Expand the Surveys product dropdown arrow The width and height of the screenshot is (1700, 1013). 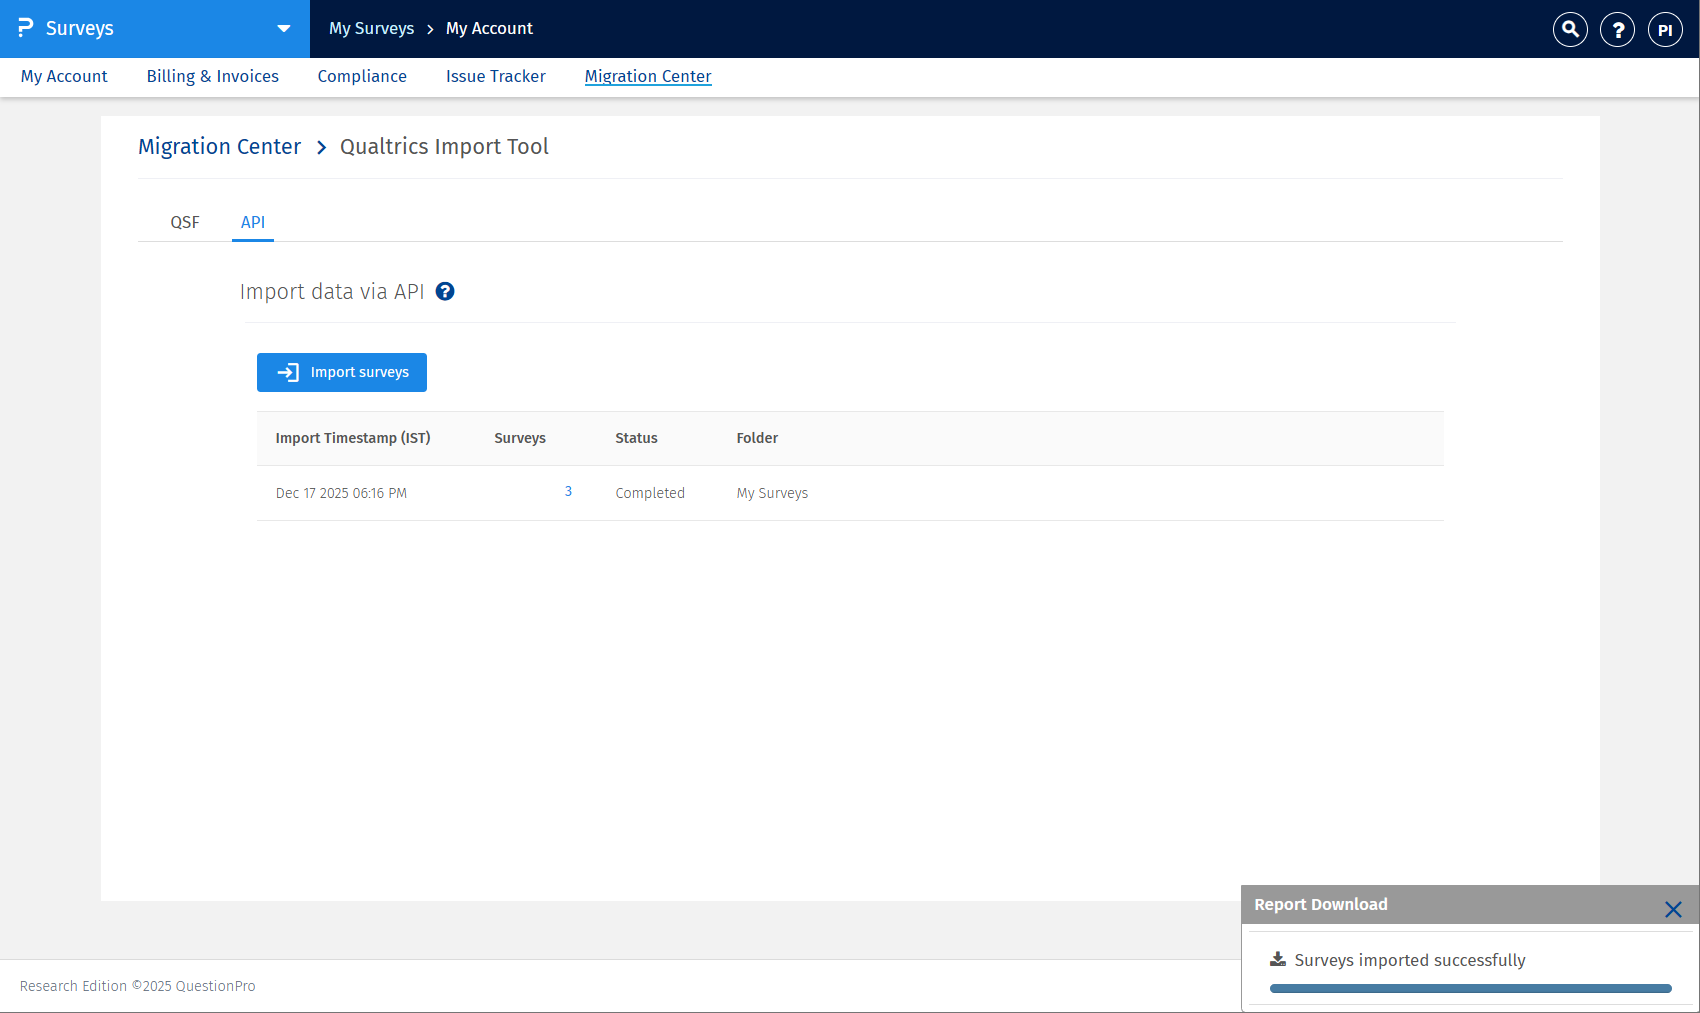284,29
